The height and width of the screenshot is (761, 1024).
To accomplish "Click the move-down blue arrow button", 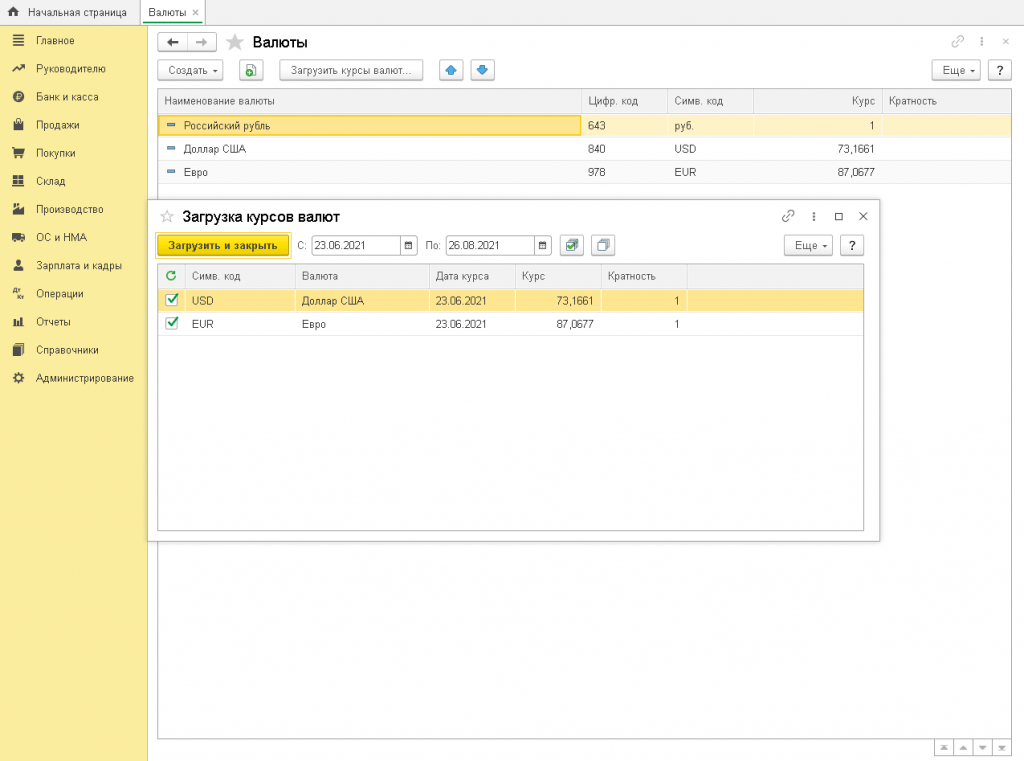I will [483, 70].
